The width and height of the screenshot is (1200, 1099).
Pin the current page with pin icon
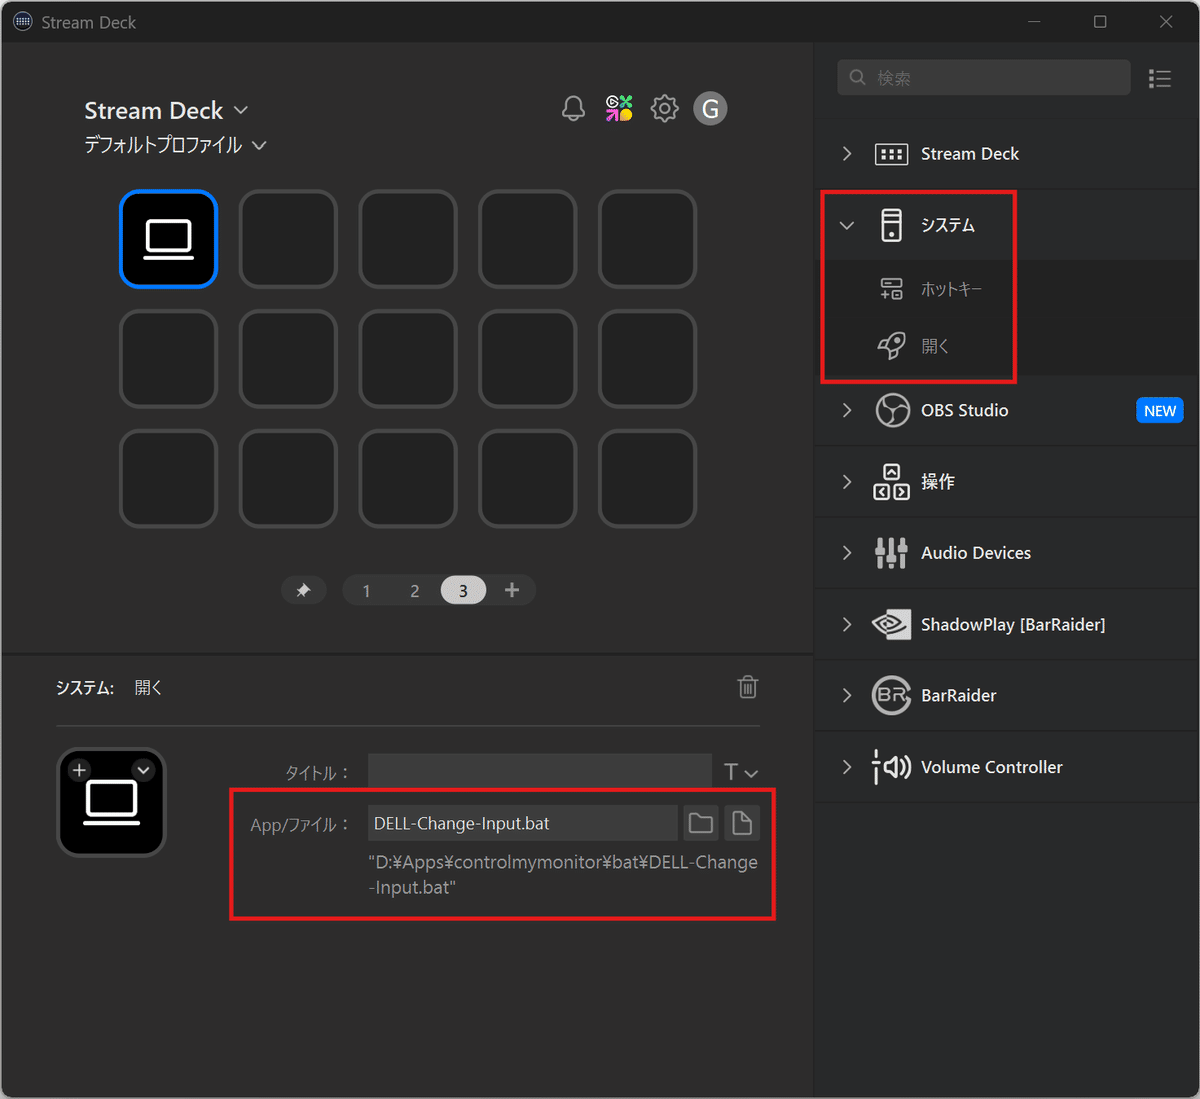point(303,590)
